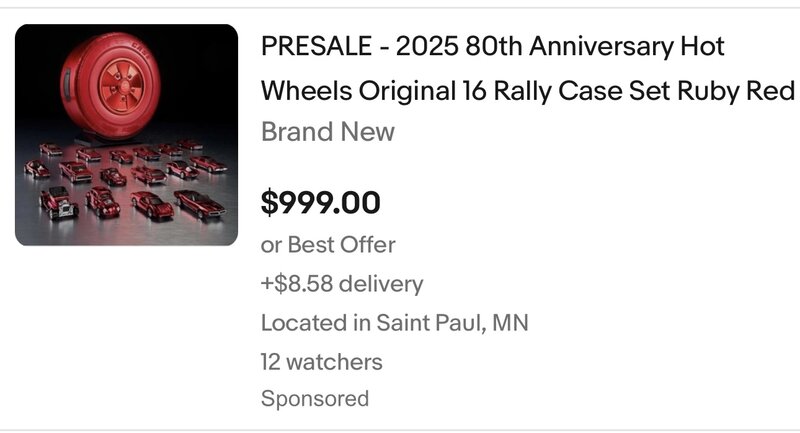Click the "12 watchers" count
The width and height of the screenshot is (800, 433).
pyautogui.click(x=321, y=361)
